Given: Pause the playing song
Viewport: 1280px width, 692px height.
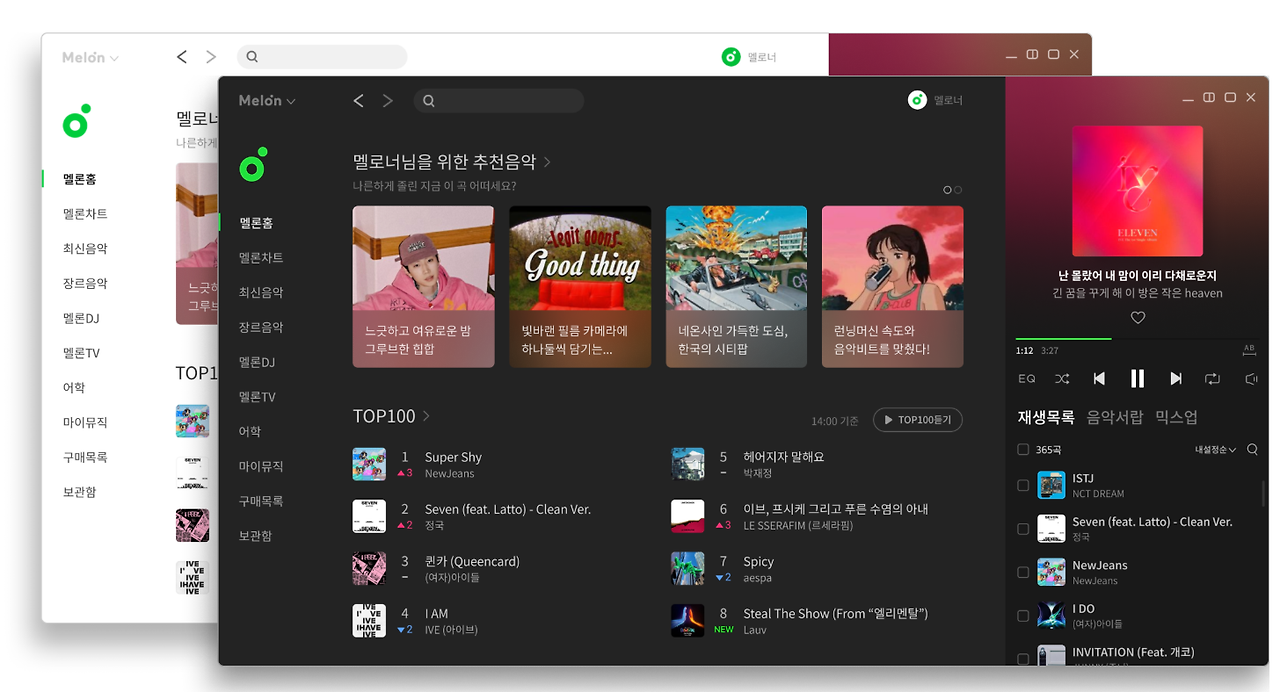Looking at the screenshot, I should coord(1137,379).
